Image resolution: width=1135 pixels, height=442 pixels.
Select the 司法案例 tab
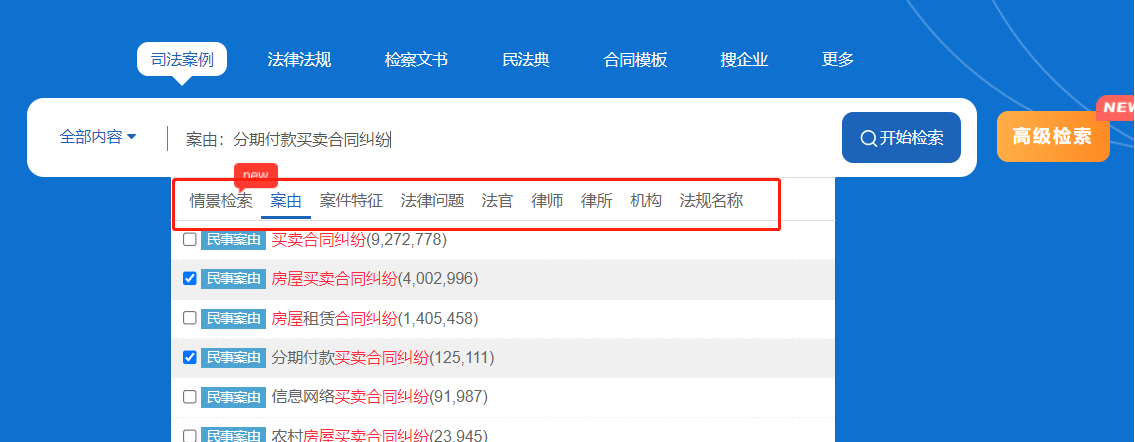(x=182, y=60)
